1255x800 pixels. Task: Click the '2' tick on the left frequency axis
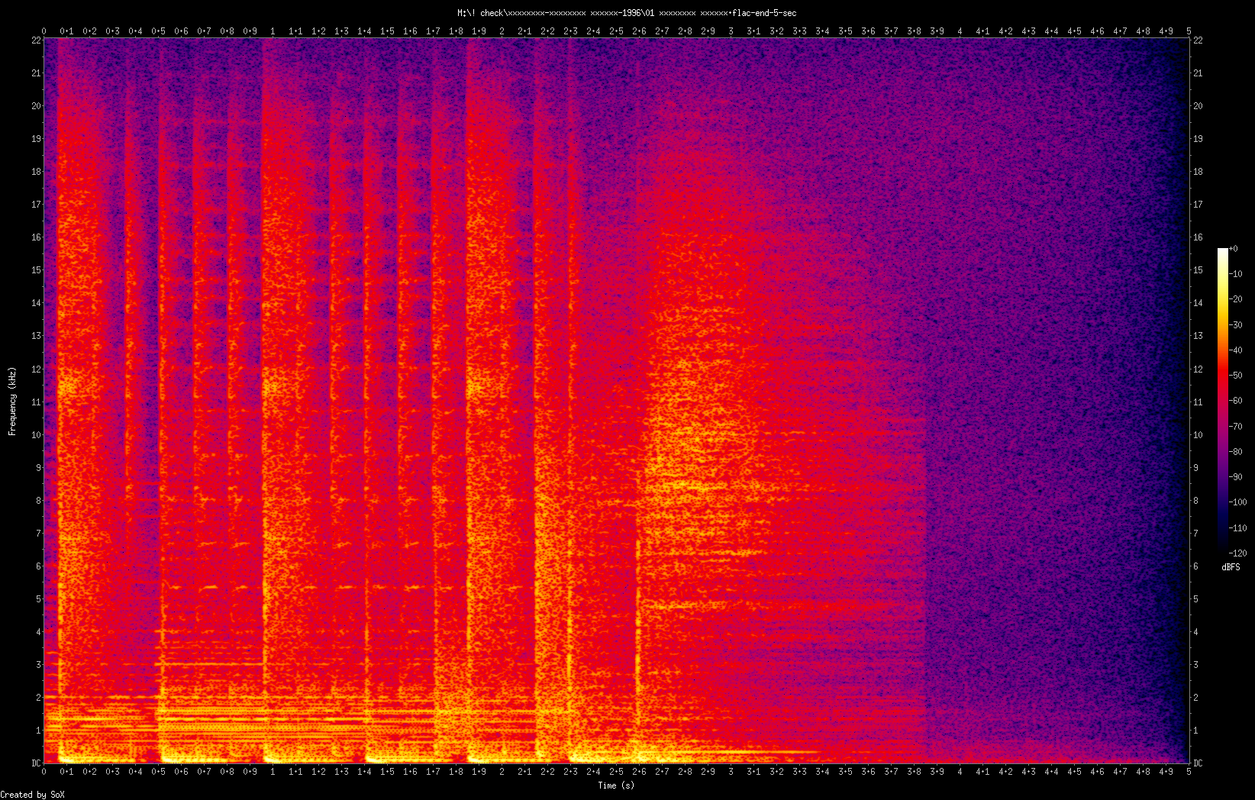click(37, 697)
